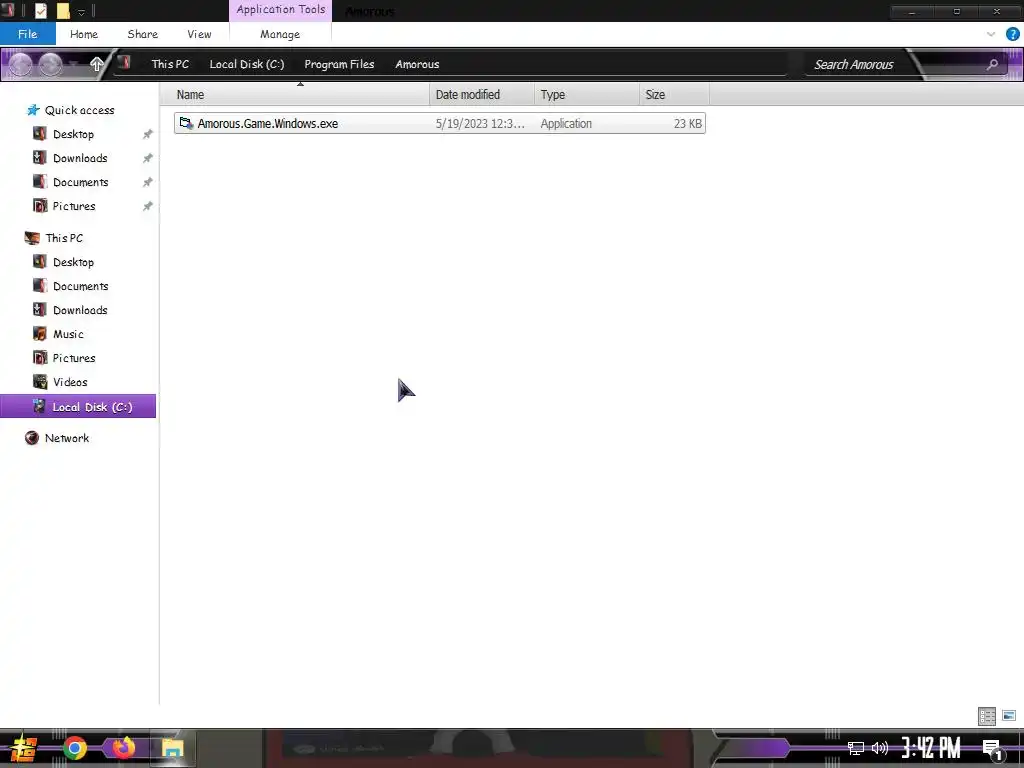Click the search magnifier icon
This screenshot has width=1024, height=768.
(x=993, y=64)
